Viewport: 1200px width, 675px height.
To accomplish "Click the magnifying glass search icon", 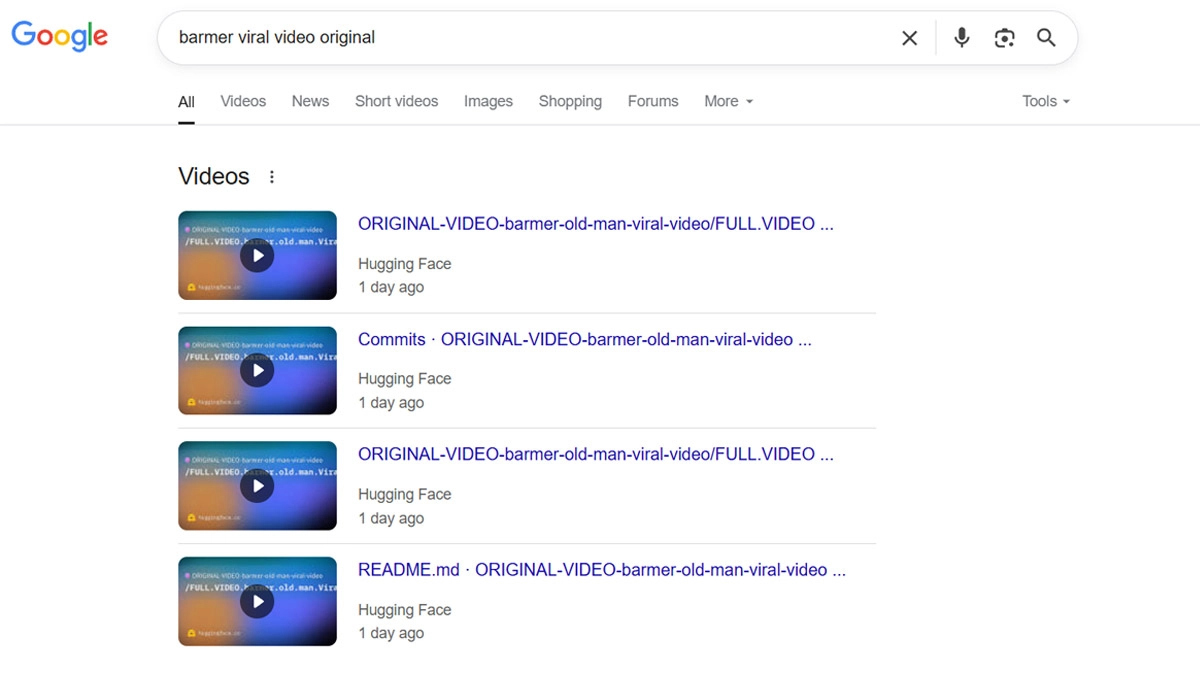I will [x=1046, y=38].
